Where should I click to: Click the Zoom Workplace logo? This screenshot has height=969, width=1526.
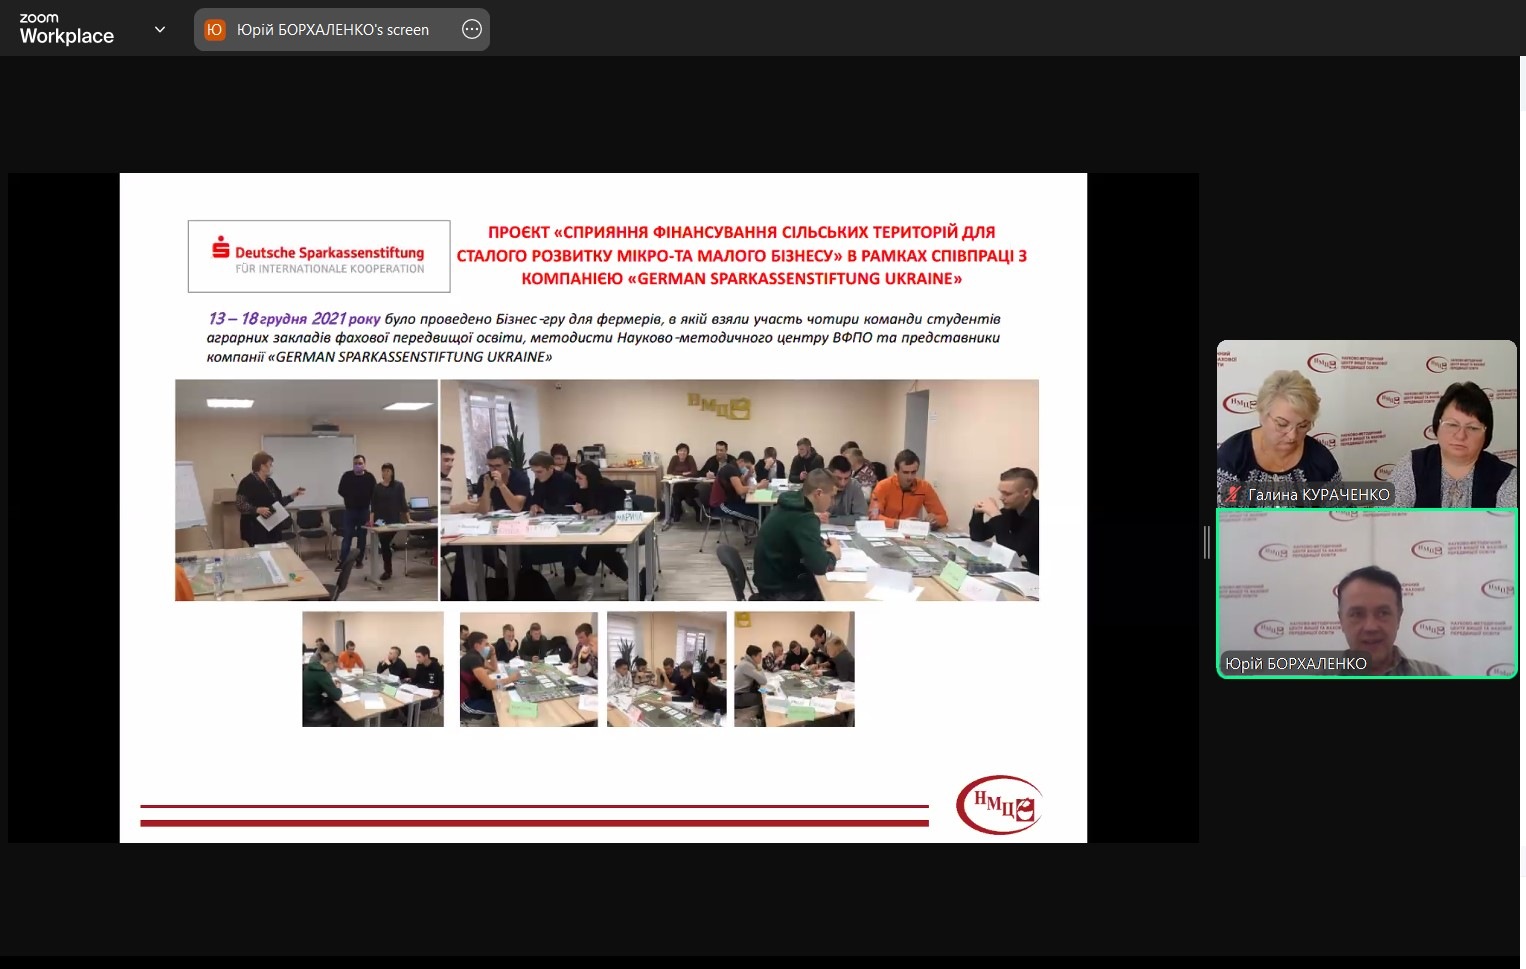coord(66,29)
